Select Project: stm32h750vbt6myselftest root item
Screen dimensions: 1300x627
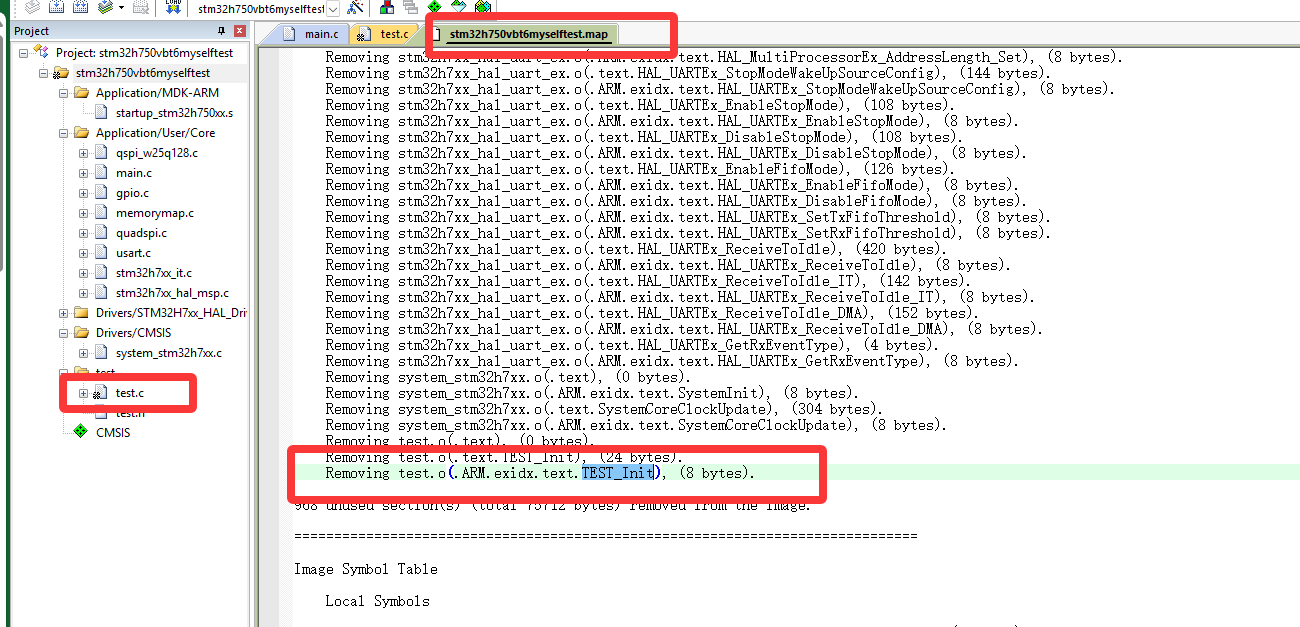pyautogui.click(x=144, y=52)
